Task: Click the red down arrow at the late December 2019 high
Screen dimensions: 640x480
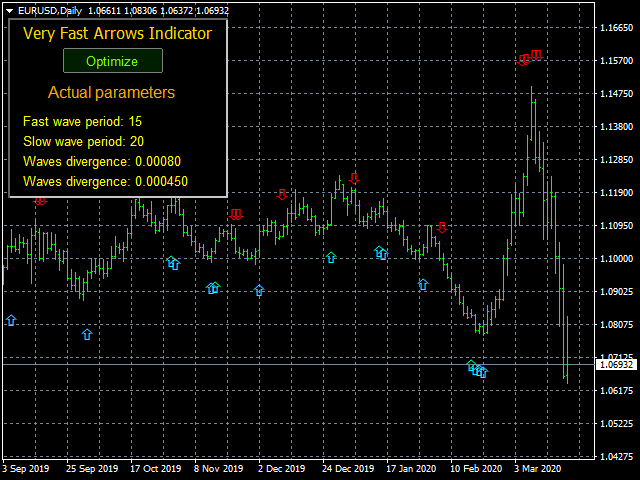Action: (354, 178)
